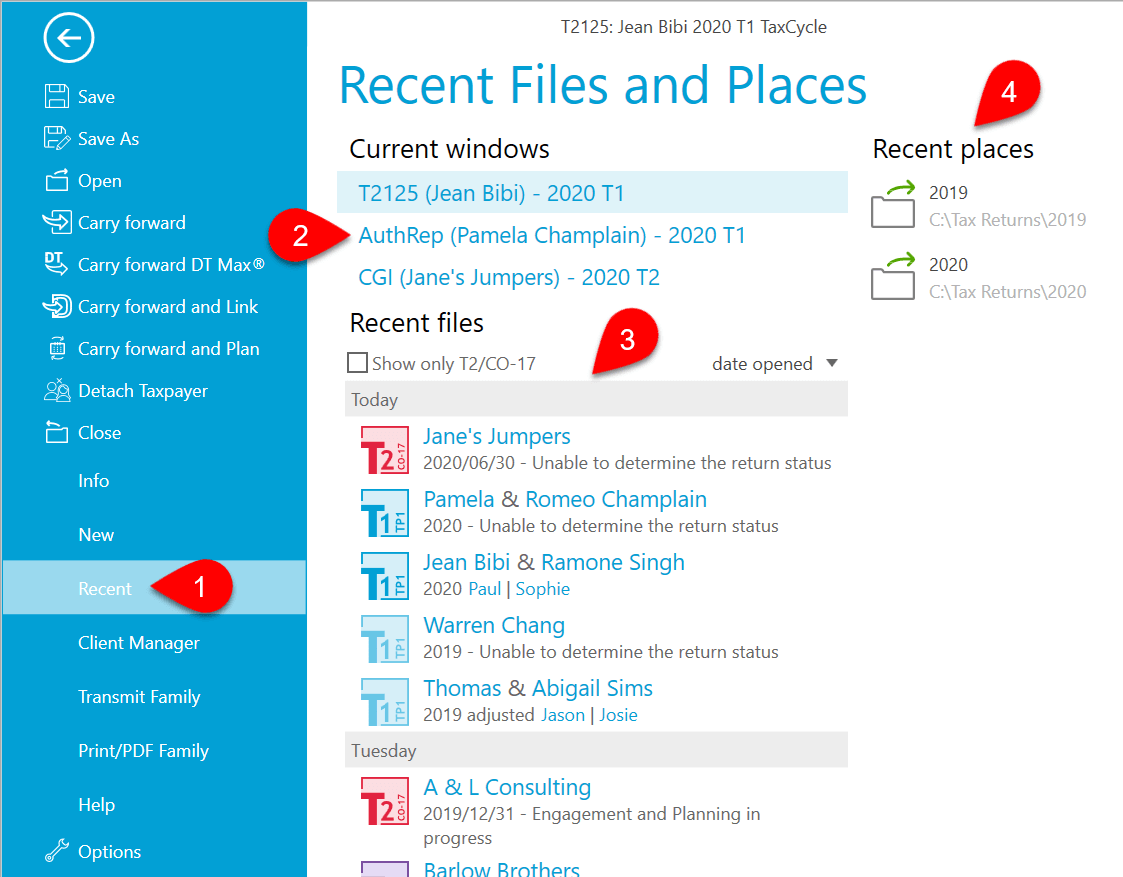Open the A & L Consulting file
This screenshot has height=877, width=1123.
point(507,787)
